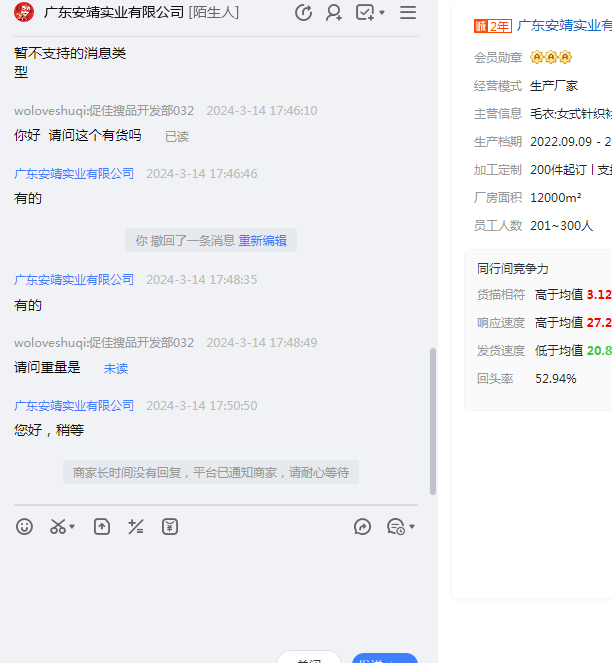
Task: Click the 关闭 button
Action: click(x=310, y=658)
